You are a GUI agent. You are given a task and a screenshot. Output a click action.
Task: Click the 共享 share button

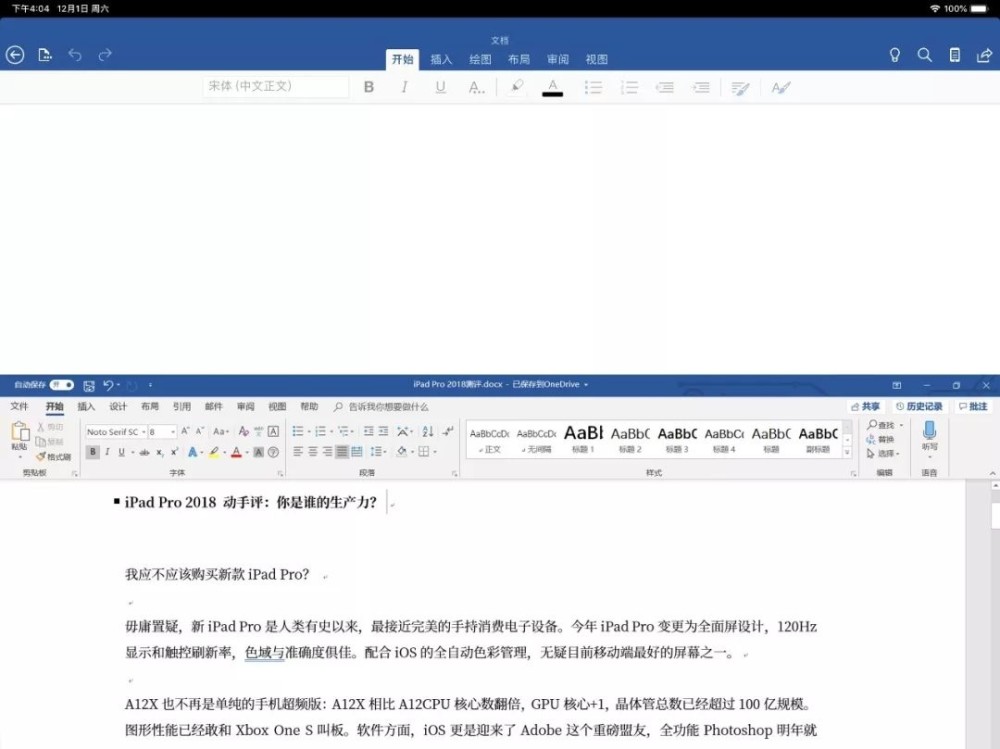(x=865, y=406)
